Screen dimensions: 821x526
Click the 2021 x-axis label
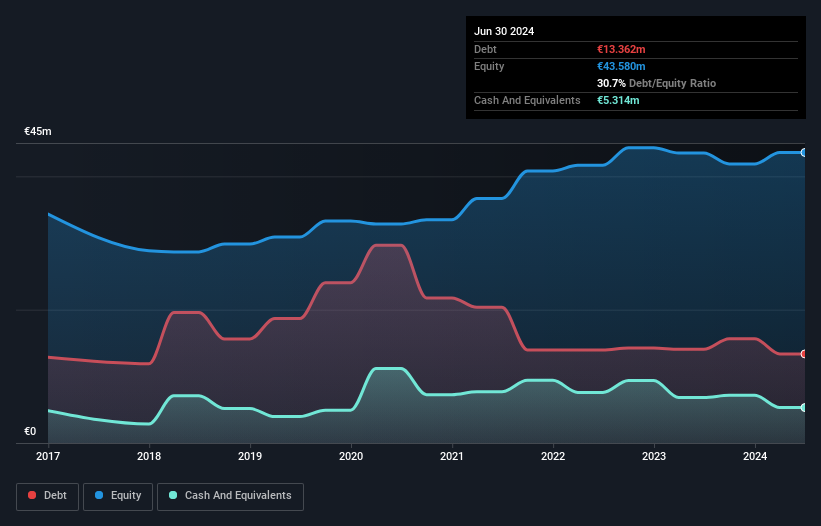click(x=452, y=456)
